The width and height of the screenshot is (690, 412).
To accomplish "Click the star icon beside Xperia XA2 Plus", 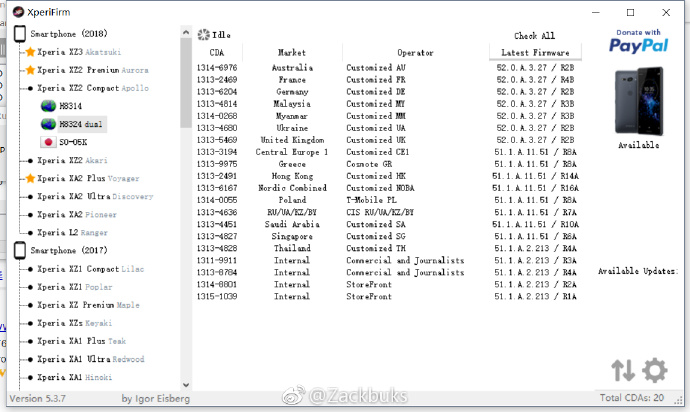I will point(30,178).
